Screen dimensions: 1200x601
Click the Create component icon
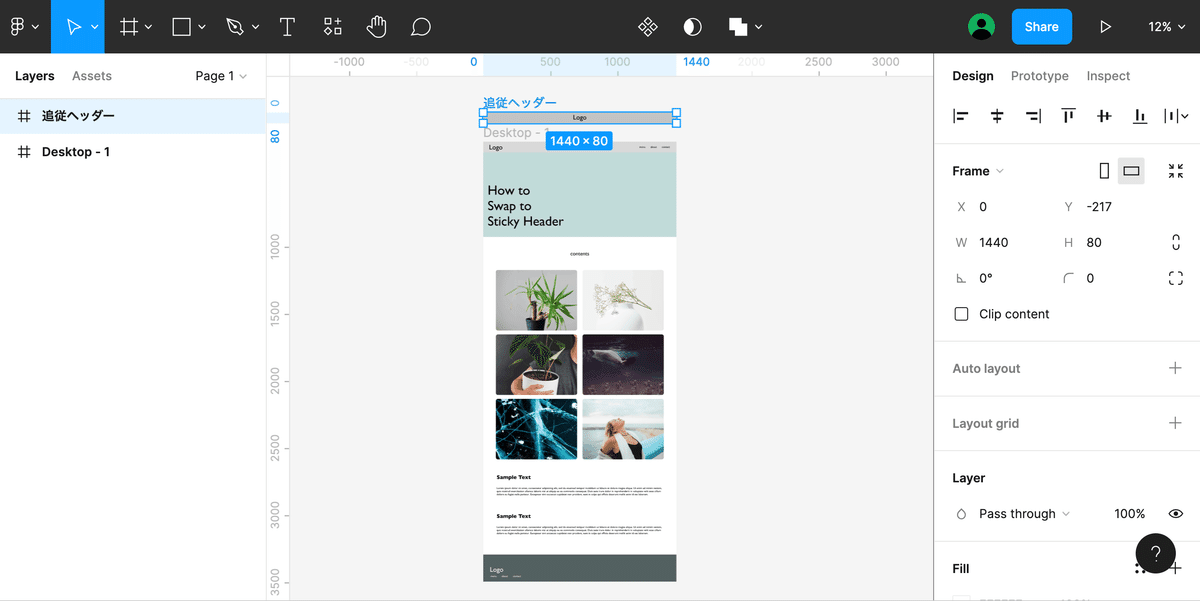[648, 27]
